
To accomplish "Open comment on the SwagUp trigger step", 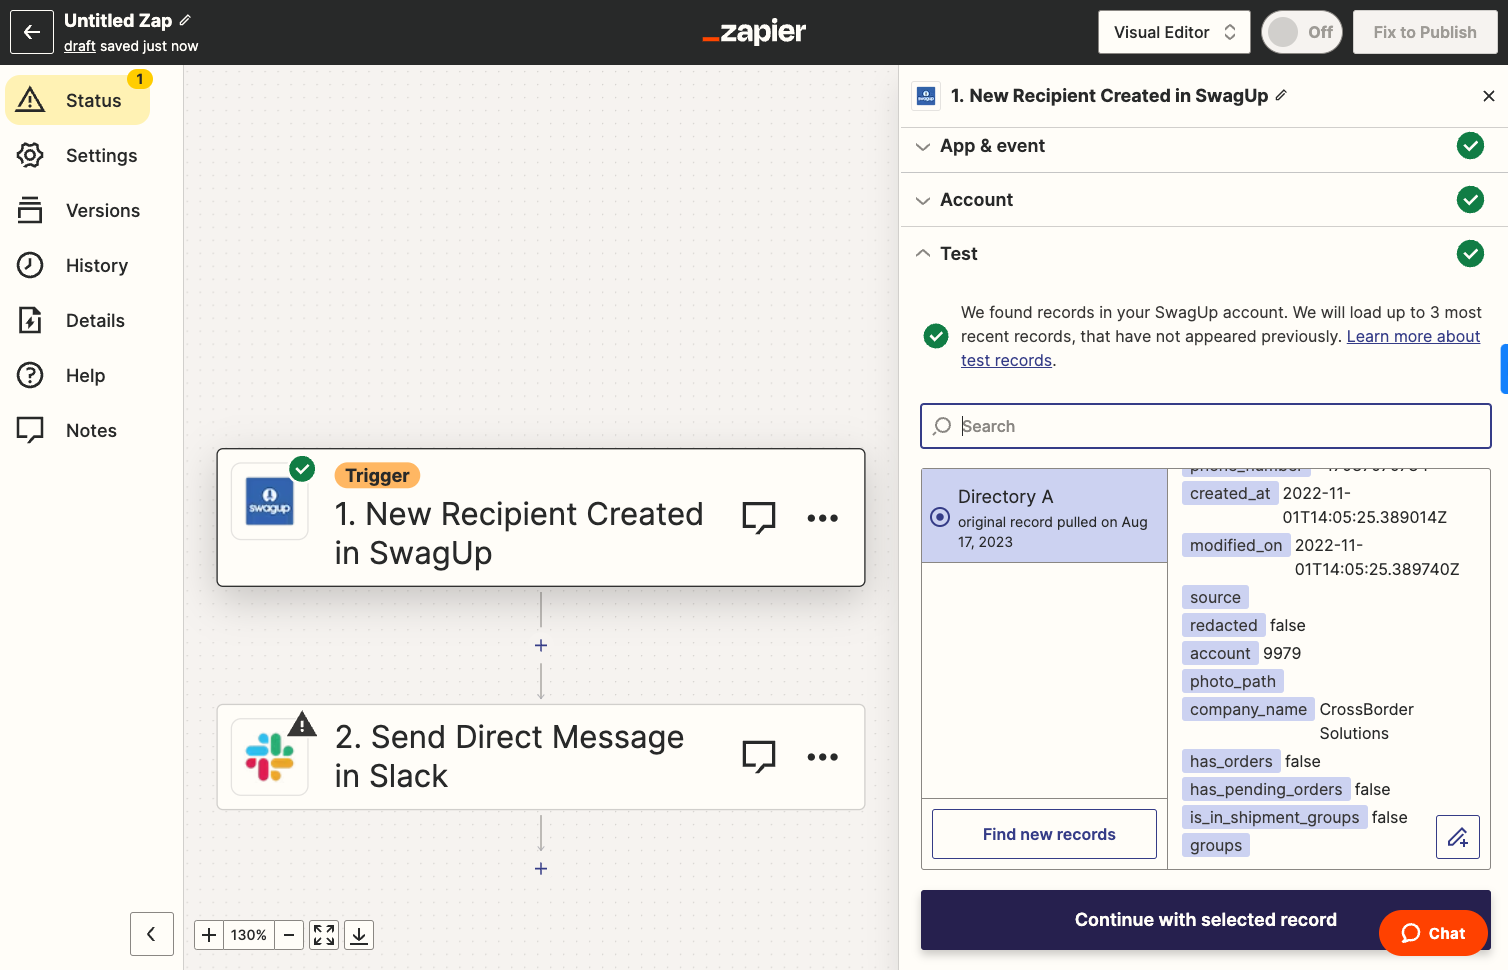I will coord(759,517).
